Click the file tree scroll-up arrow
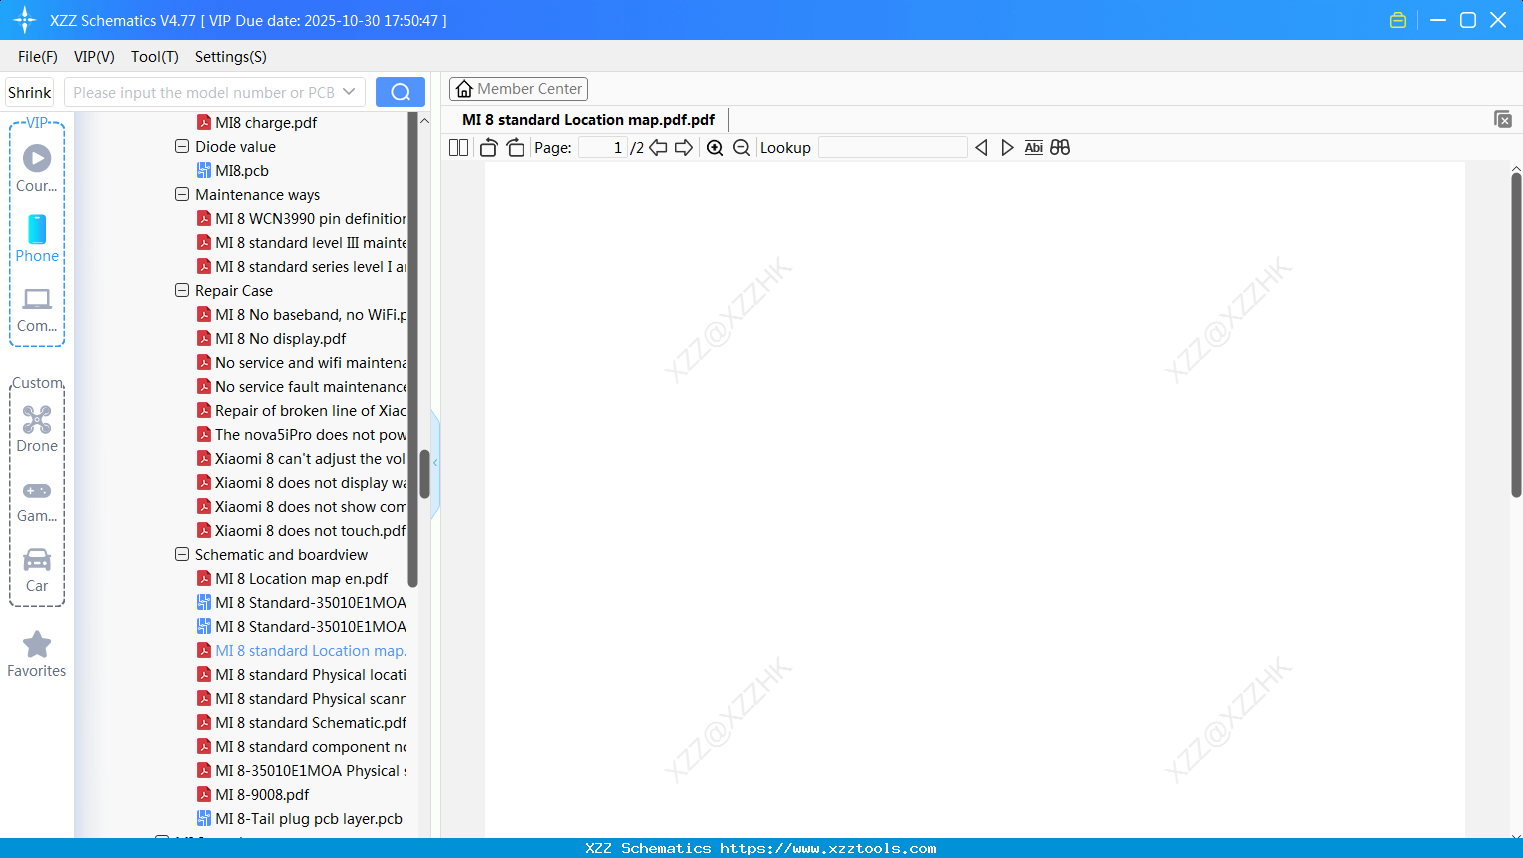 click(424, 121)
